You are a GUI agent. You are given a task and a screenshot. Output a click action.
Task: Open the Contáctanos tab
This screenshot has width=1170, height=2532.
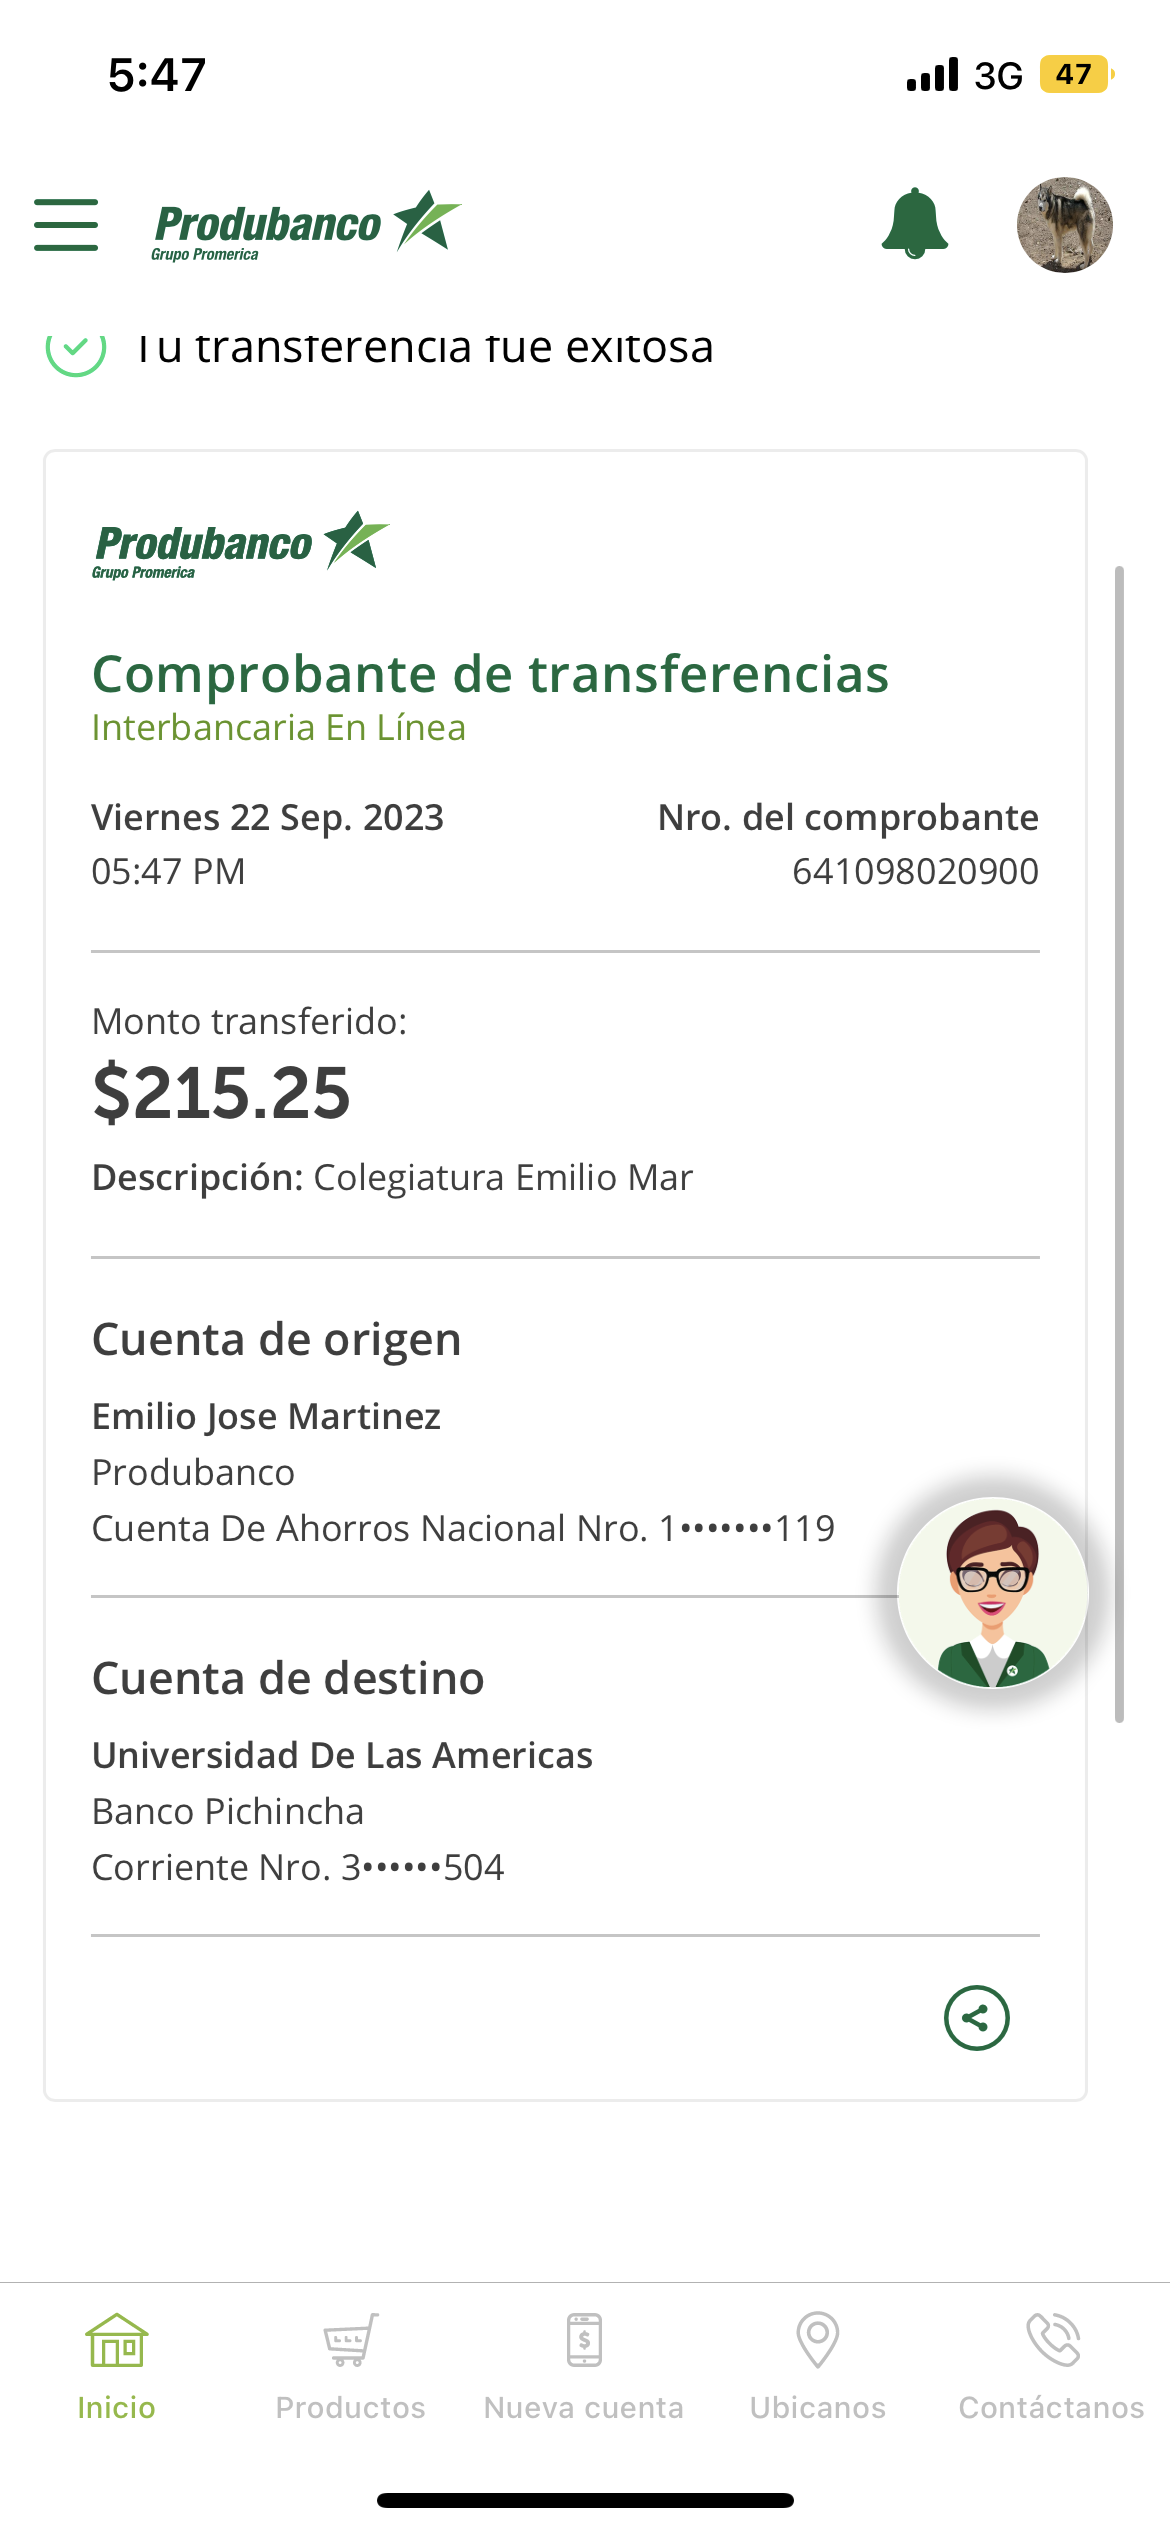coord(1051,2365)
